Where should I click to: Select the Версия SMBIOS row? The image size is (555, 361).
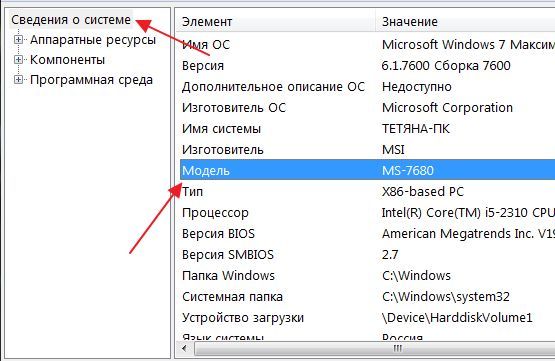point(367,254)
